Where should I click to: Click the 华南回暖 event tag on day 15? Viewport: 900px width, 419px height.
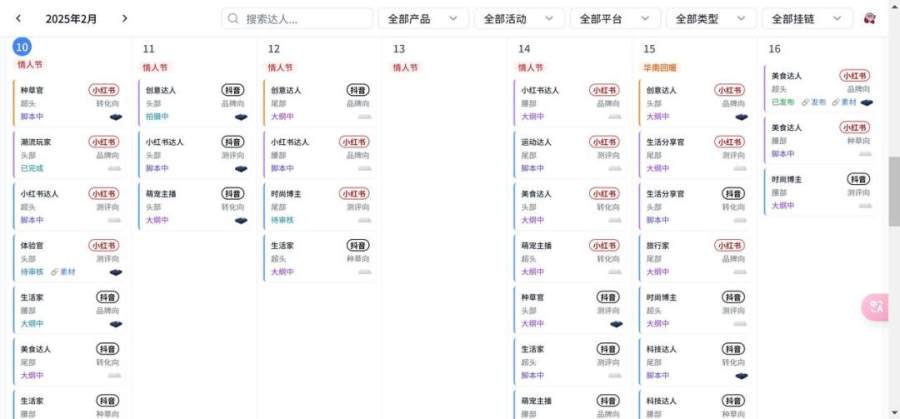[659, 67]
